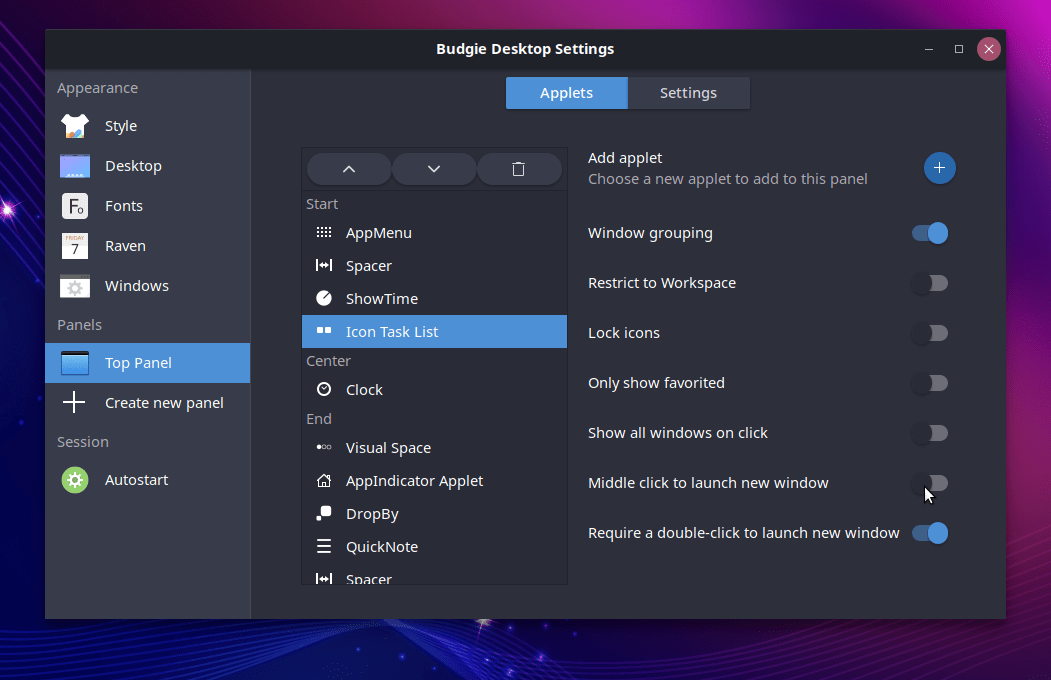The image size is (1051, 680).
Task: Click the trash icon to remove applet
Action: (x=518, y=169)
